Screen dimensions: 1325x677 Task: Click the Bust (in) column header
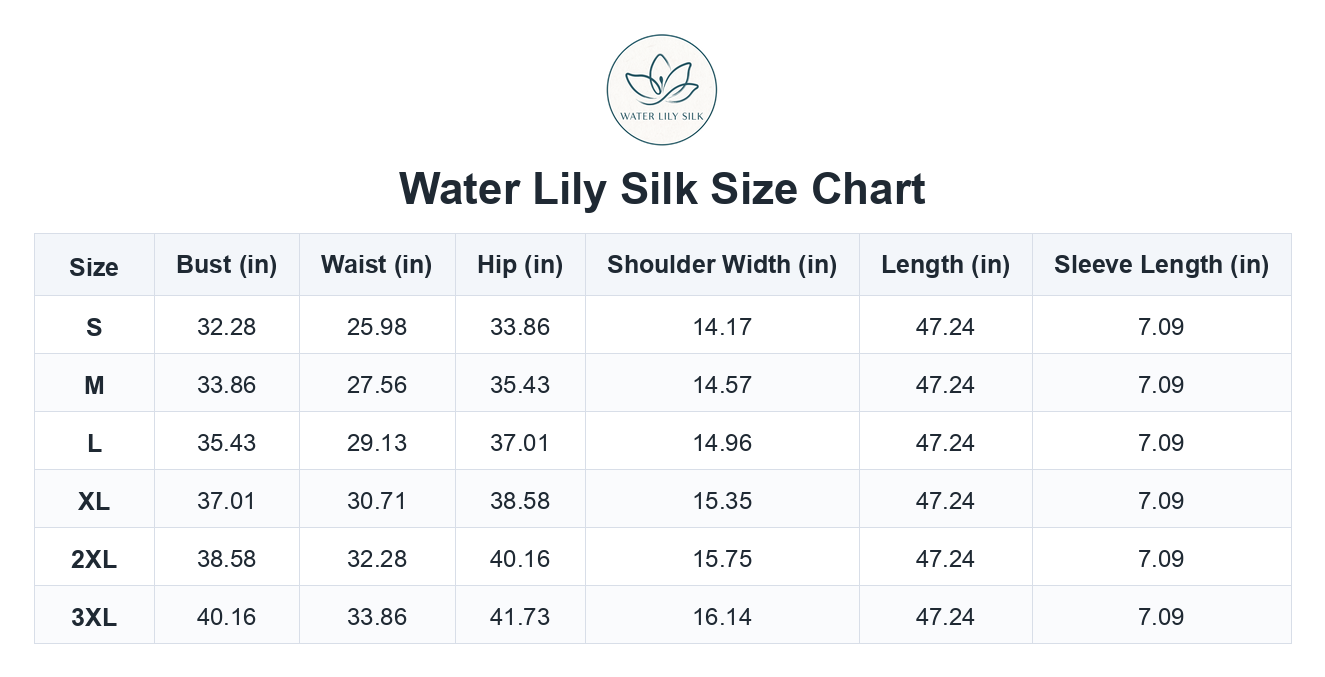(227, 265)
